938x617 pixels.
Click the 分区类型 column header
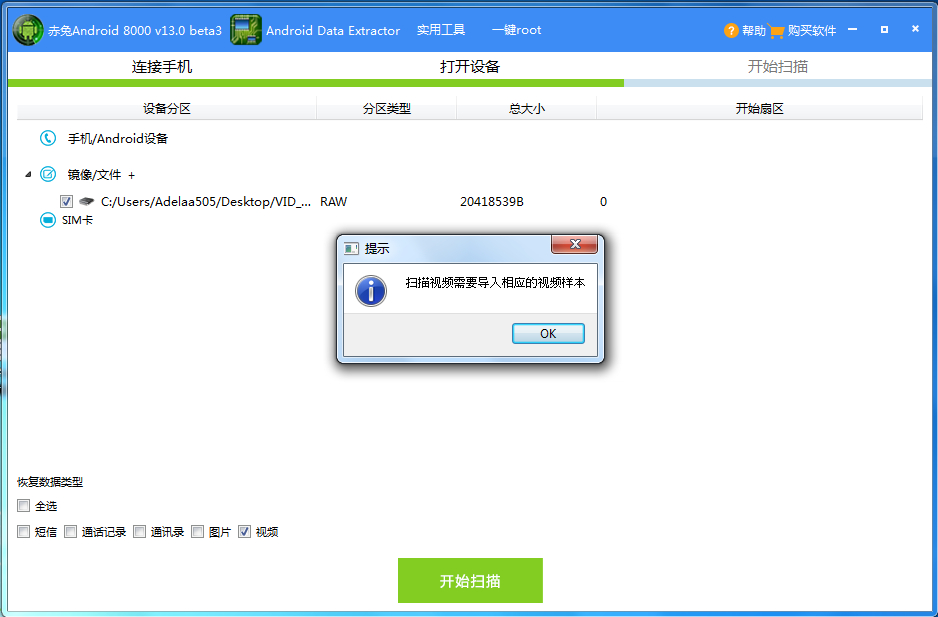[x=386, y=108]
